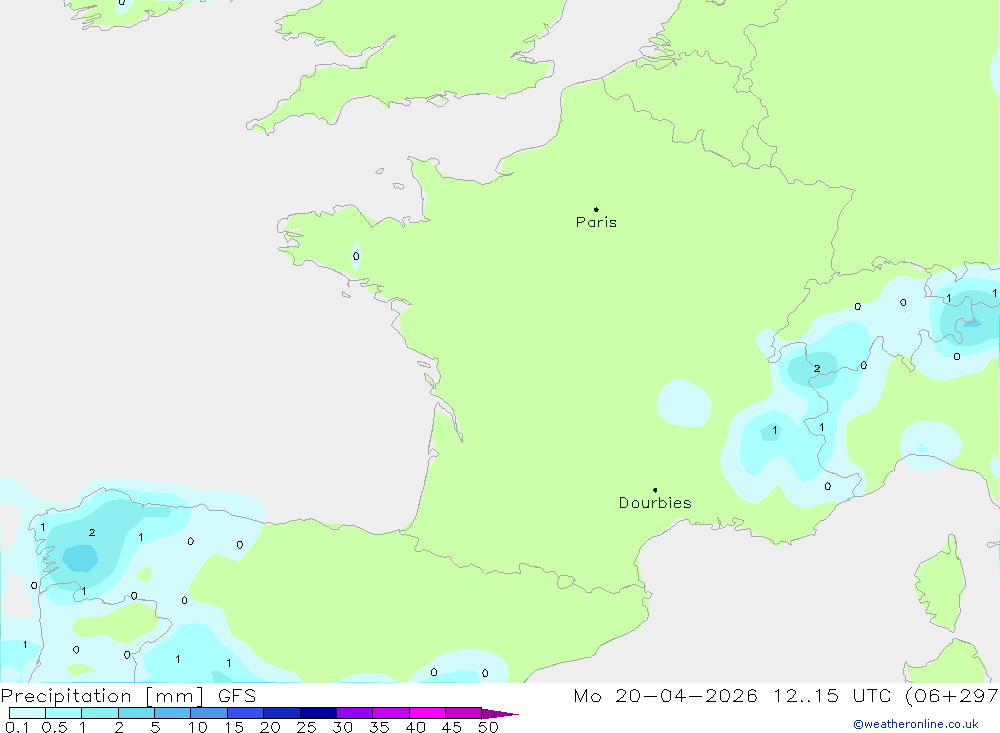Click the '2' precipitation value near Geneva
The height and width of the screenshot is (733, 1000).
point(817,369)
